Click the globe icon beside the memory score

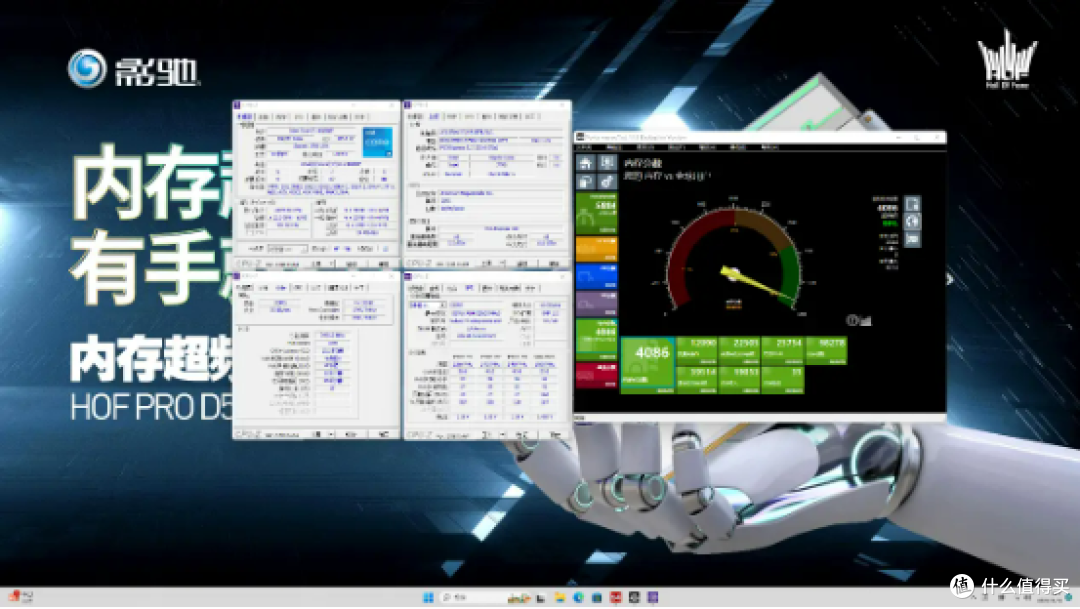(913, 221)
